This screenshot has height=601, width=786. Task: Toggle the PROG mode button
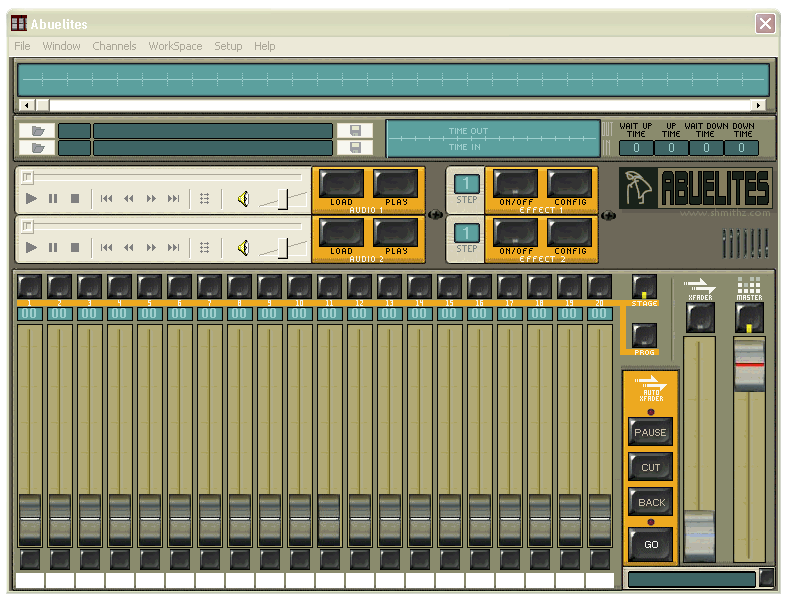point(644,336)
